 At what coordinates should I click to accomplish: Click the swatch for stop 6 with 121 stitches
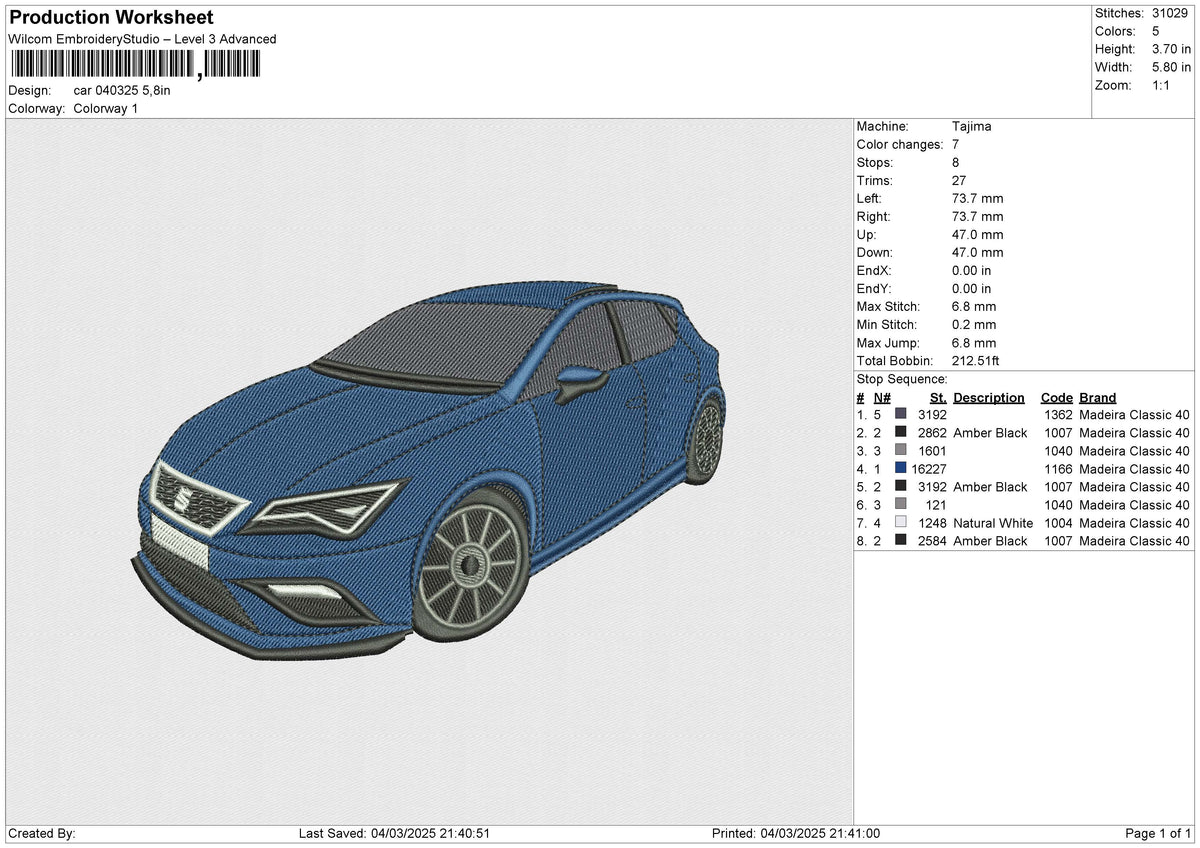click(901, 505)
